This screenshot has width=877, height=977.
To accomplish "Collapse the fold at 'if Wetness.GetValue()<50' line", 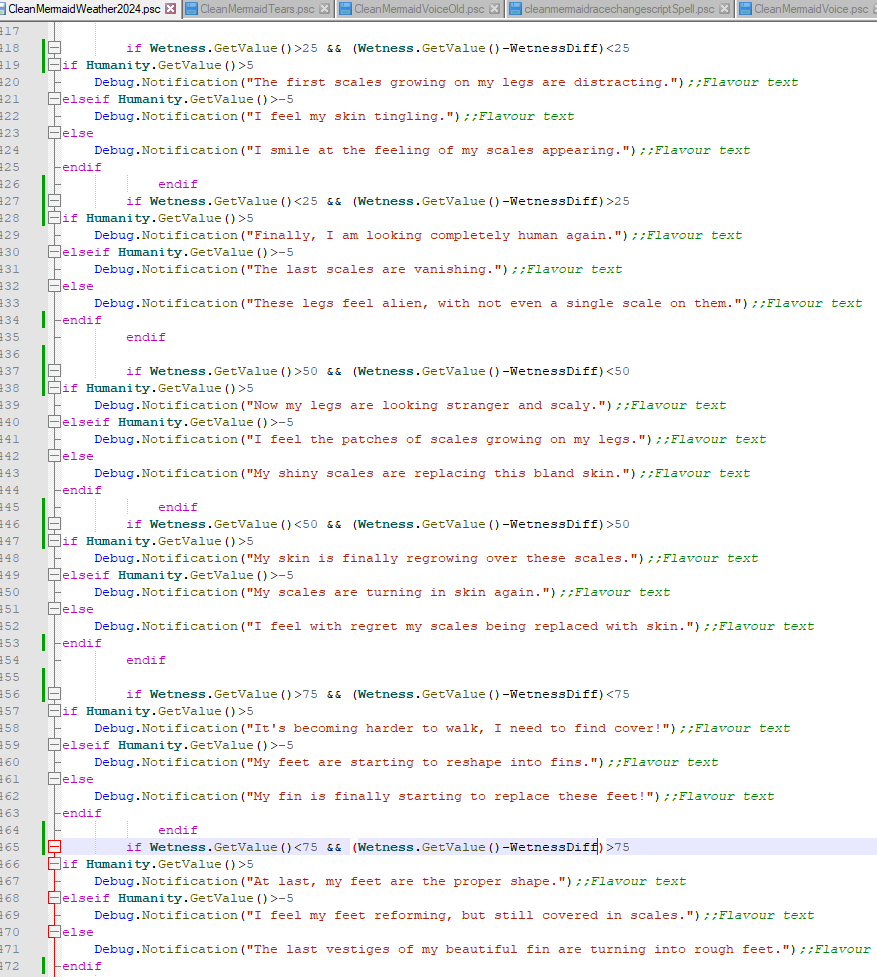I will [55, 524].
